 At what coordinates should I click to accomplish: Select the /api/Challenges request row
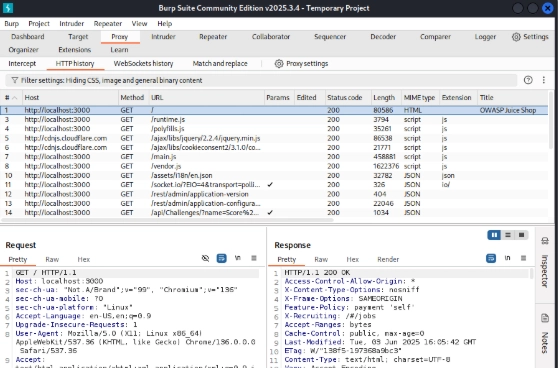pos(274,212)
